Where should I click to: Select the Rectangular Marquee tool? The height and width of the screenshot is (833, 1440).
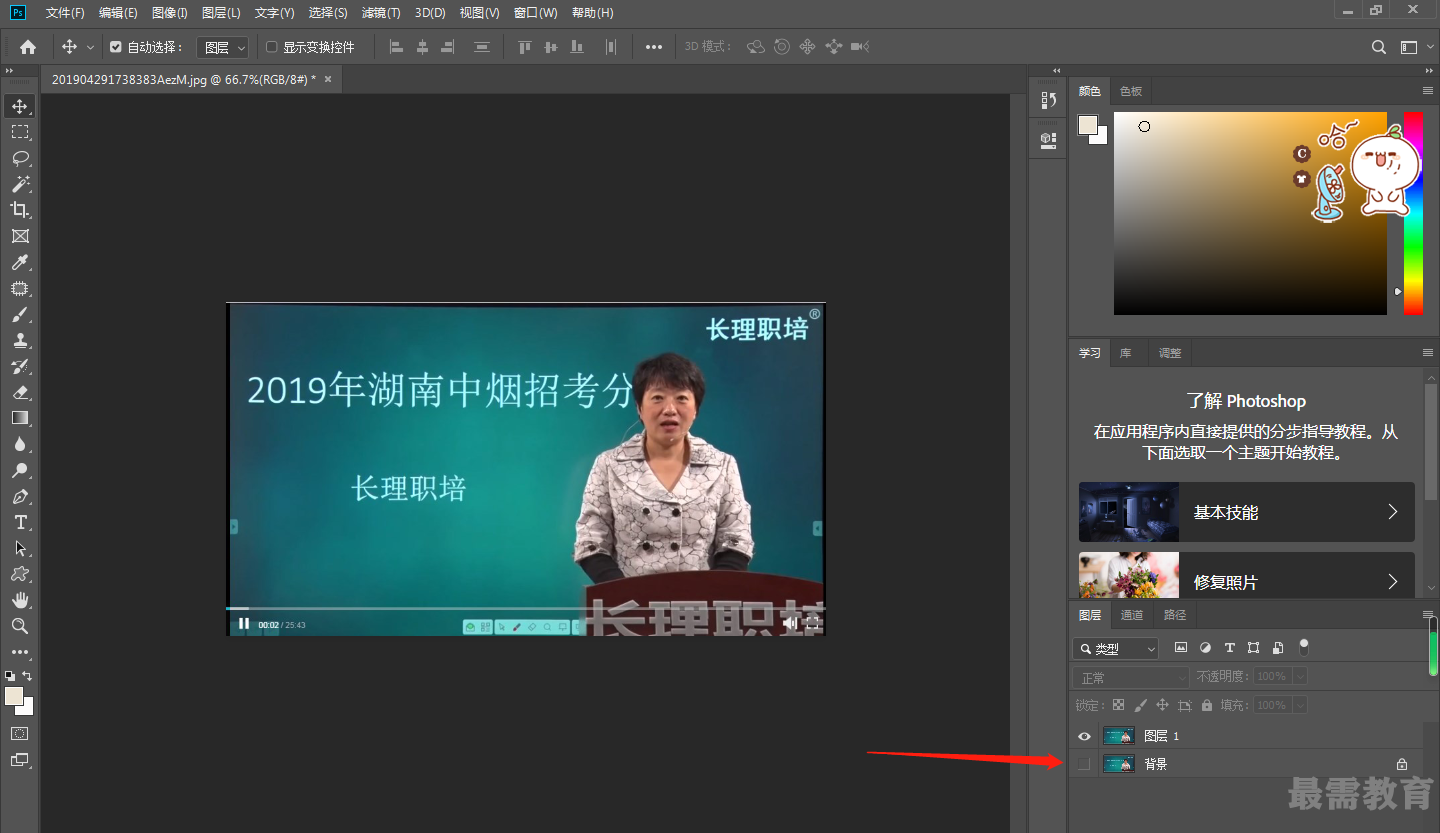coord(20,132)
